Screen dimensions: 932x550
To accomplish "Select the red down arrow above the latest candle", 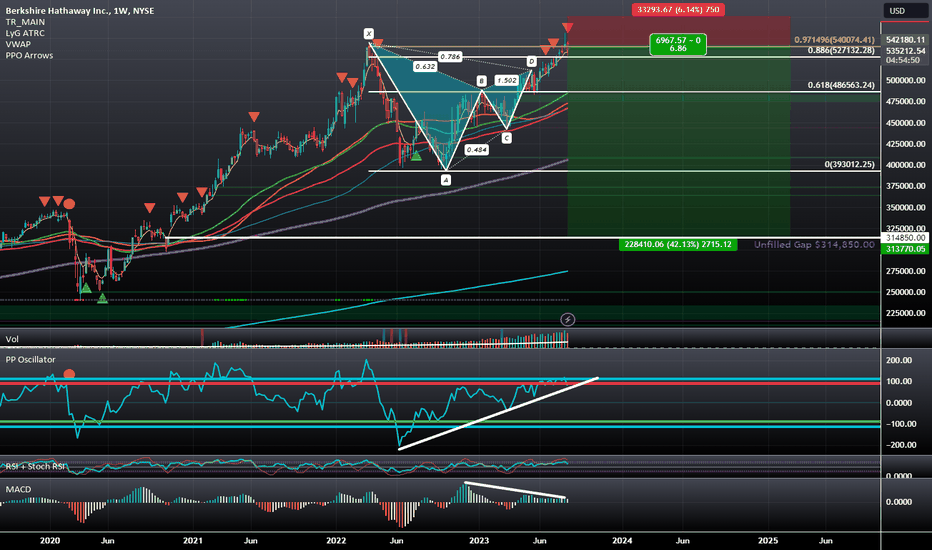I will coord(568,28).
